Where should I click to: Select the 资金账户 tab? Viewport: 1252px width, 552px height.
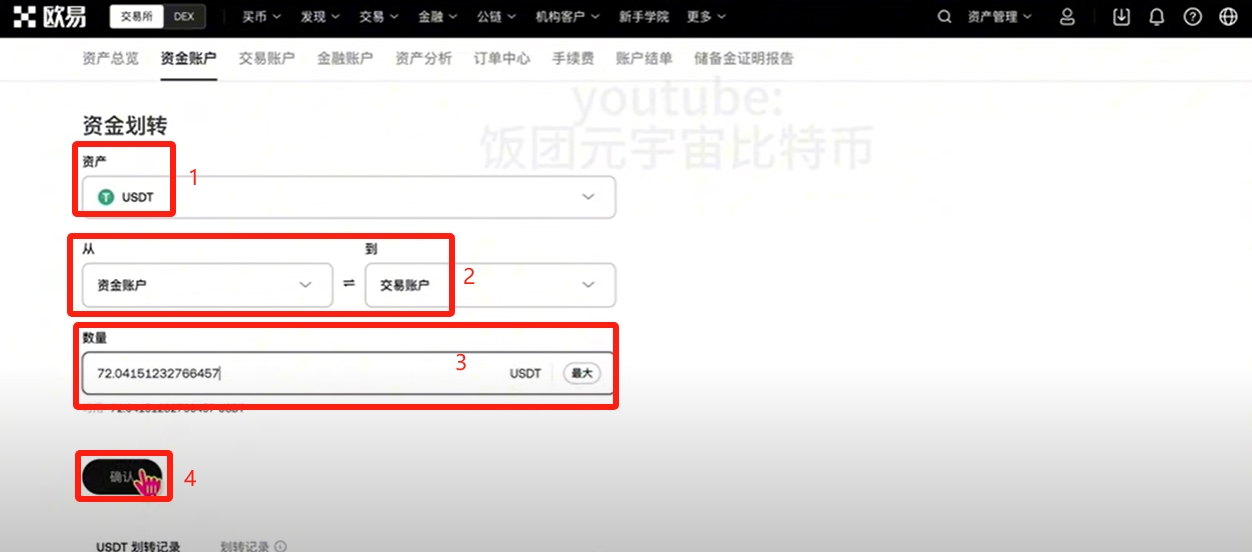tap(188, 58)
